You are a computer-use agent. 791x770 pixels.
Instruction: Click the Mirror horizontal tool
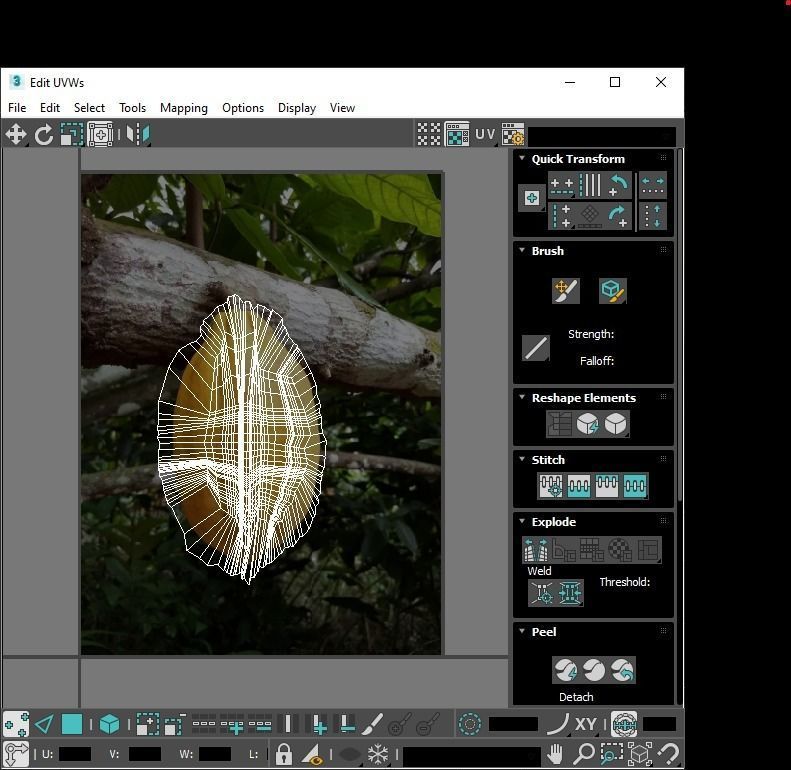(x=138, y=135)
